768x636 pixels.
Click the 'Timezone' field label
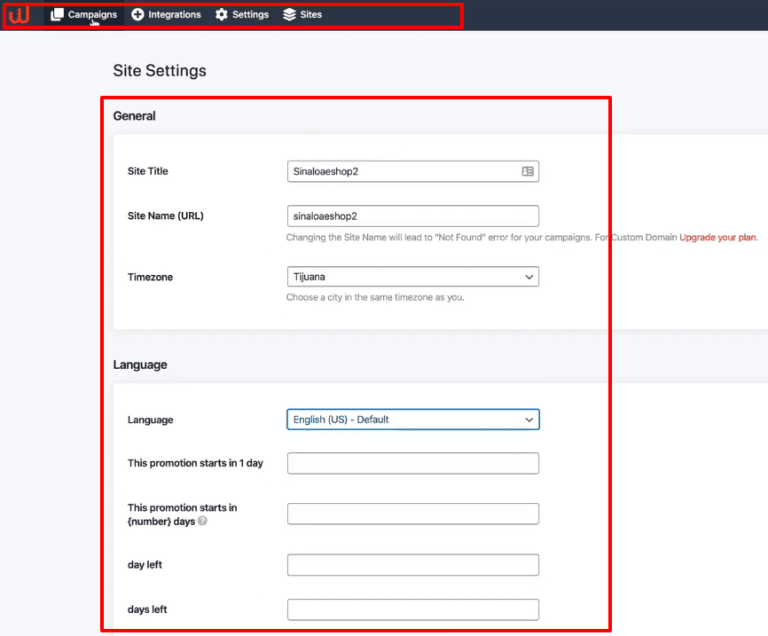point(150,277)
